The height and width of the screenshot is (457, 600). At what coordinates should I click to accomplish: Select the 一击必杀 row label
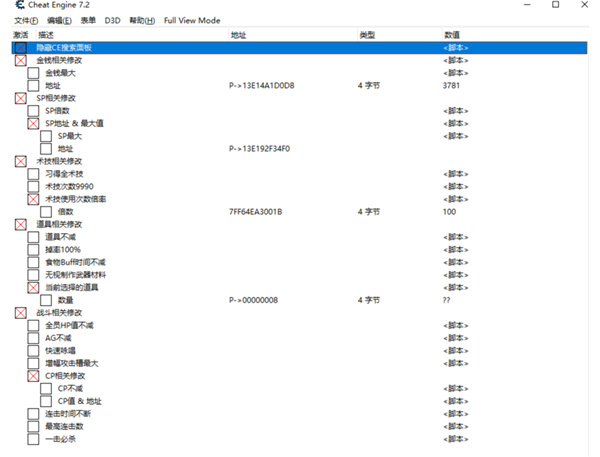(60, 439)
